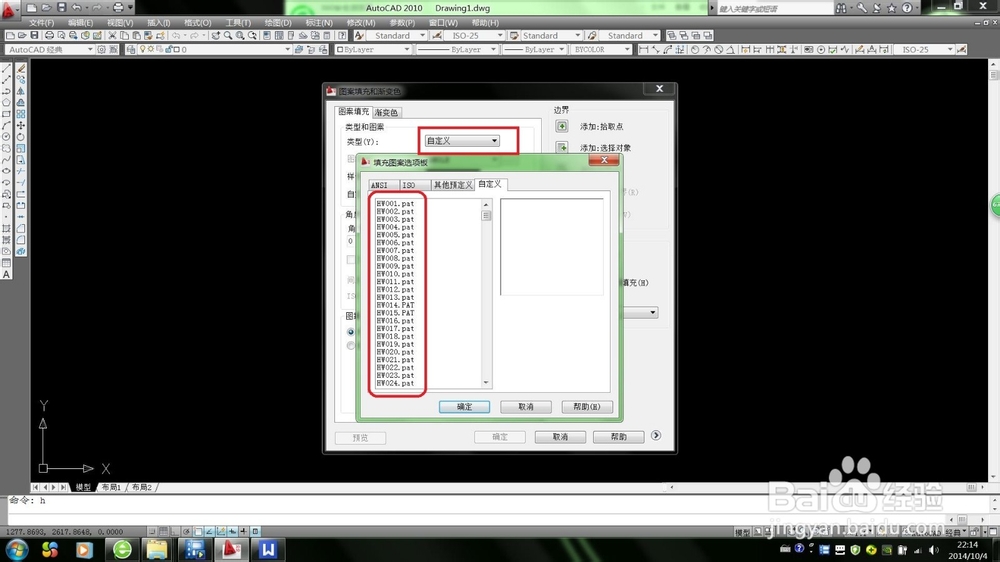1000x562 pixels.
Task: Switch to the 布局1 layout tab
Action: 111,487
